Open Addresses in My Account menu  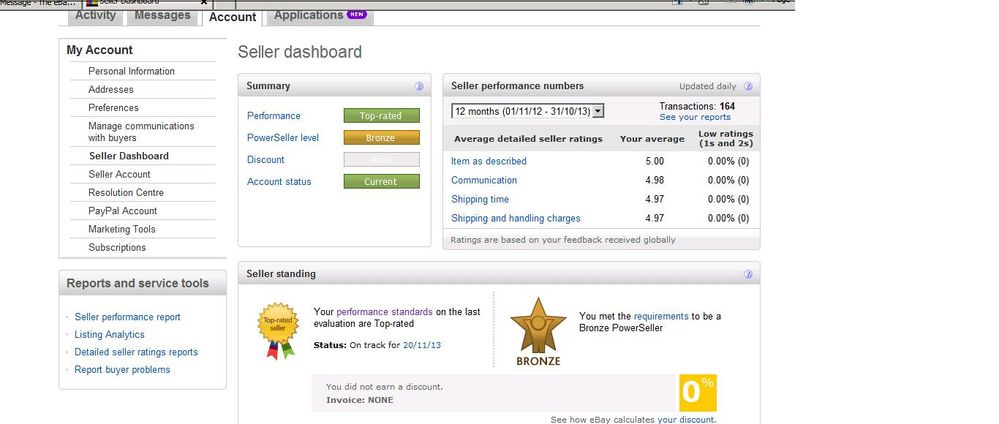click(x=111, y=90)
